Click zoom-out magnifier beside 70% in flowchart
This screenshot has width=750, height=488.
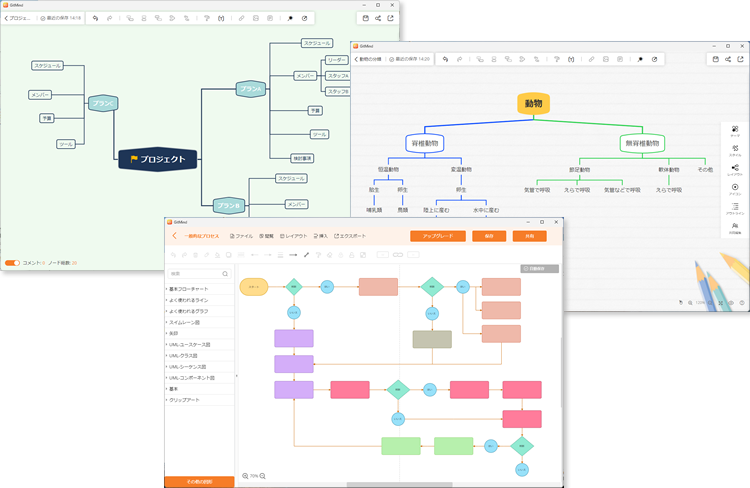(263, 476)
